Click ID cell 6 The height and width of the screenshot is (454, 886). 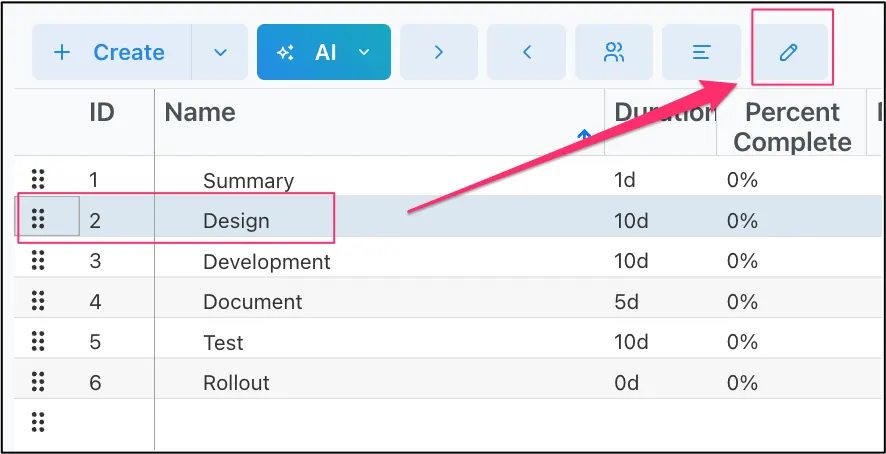(x=95, y=383)
